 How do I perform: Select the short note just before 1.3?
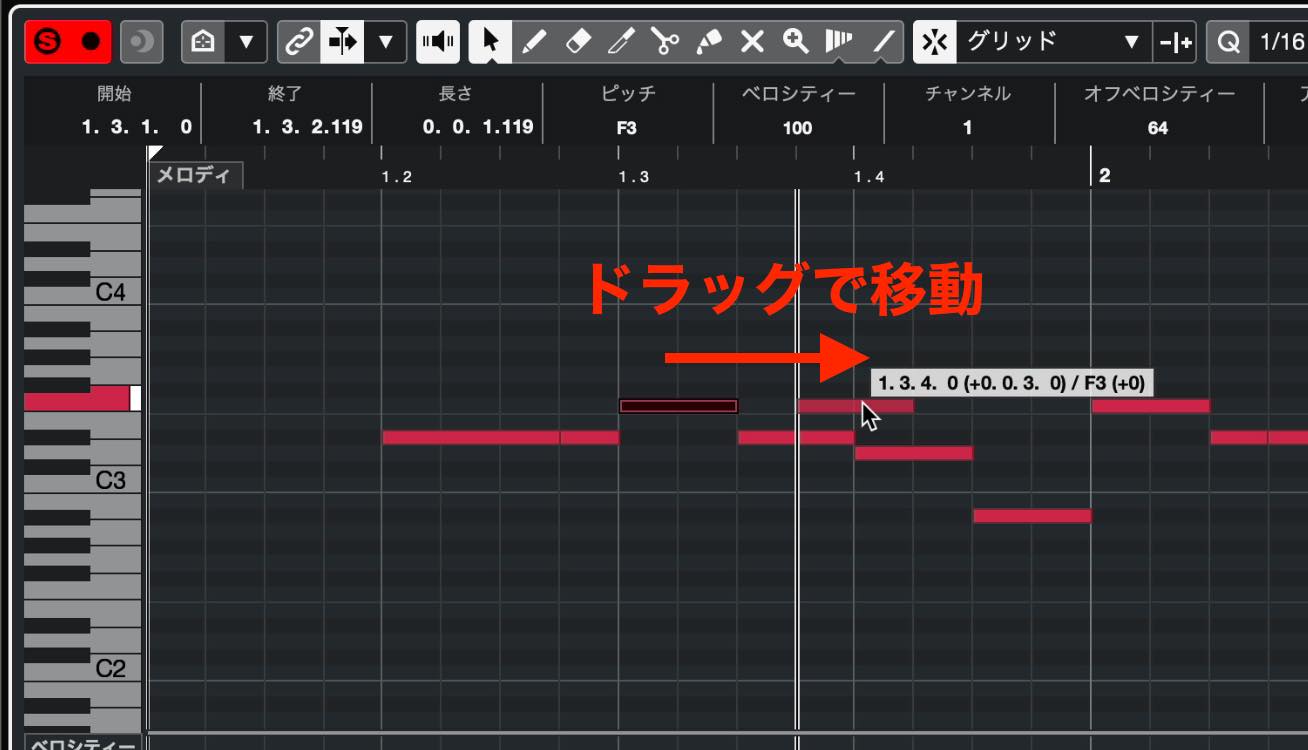[x=589, y=437]
